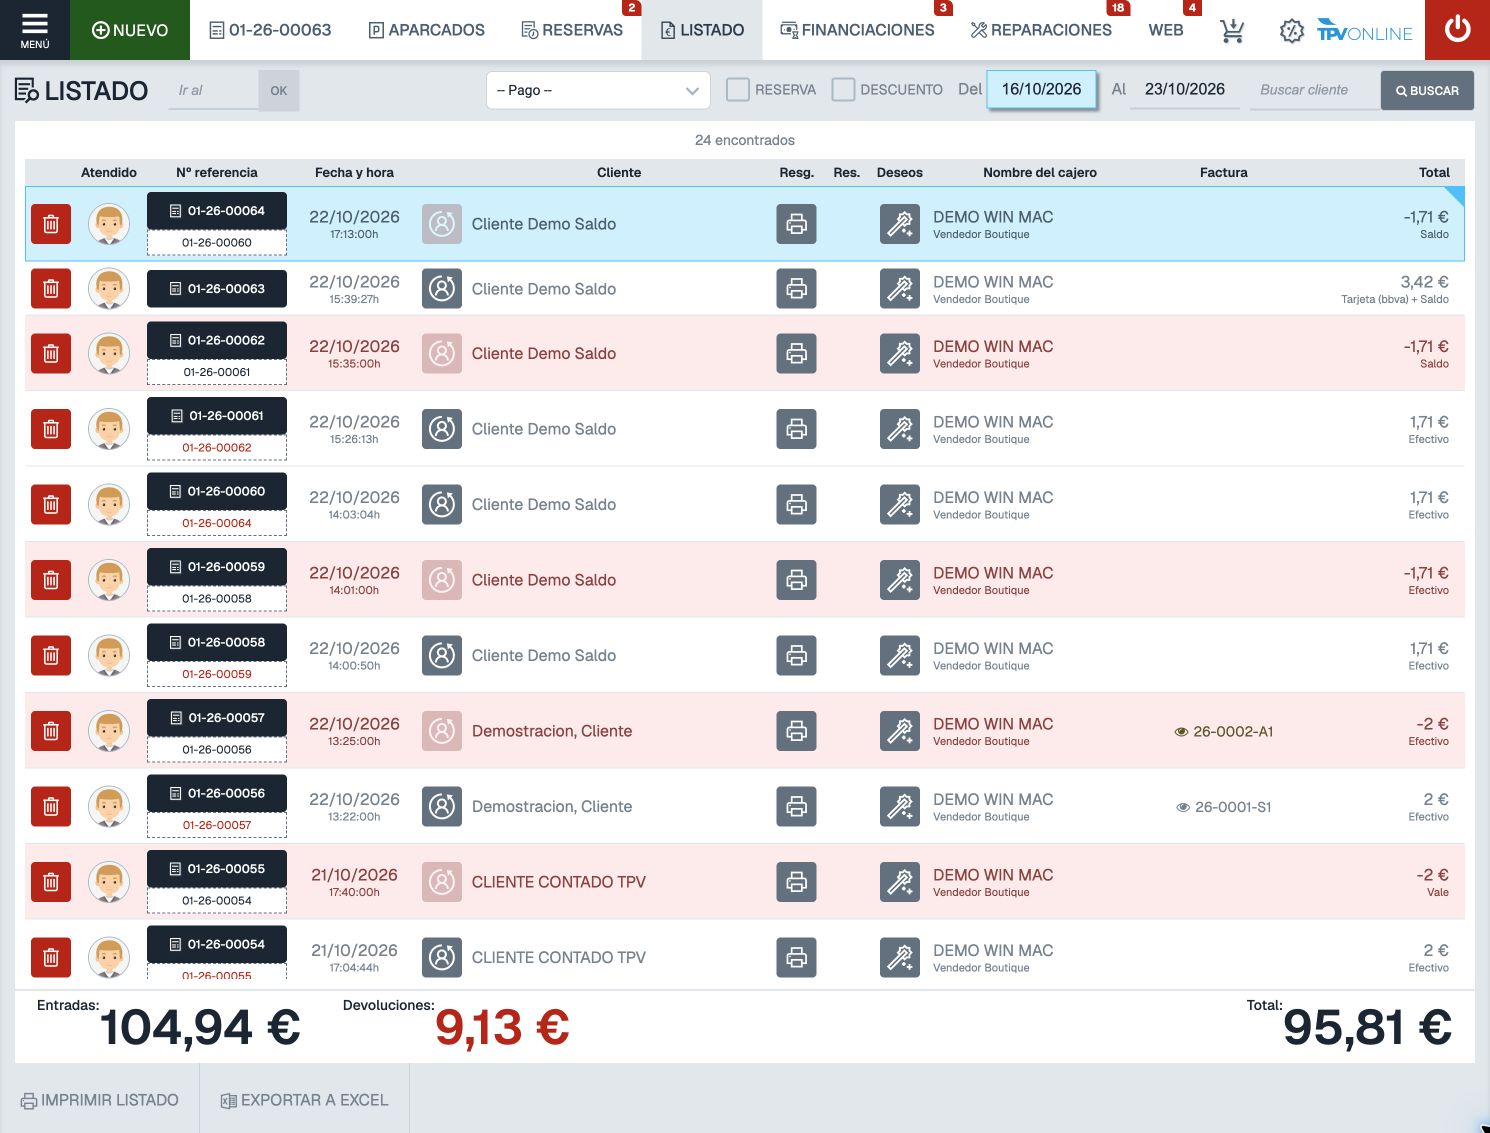Open wishlist wand icon for ticket 01-26-00055
The image size is (1490, 1133).
(x=900, y=882)
